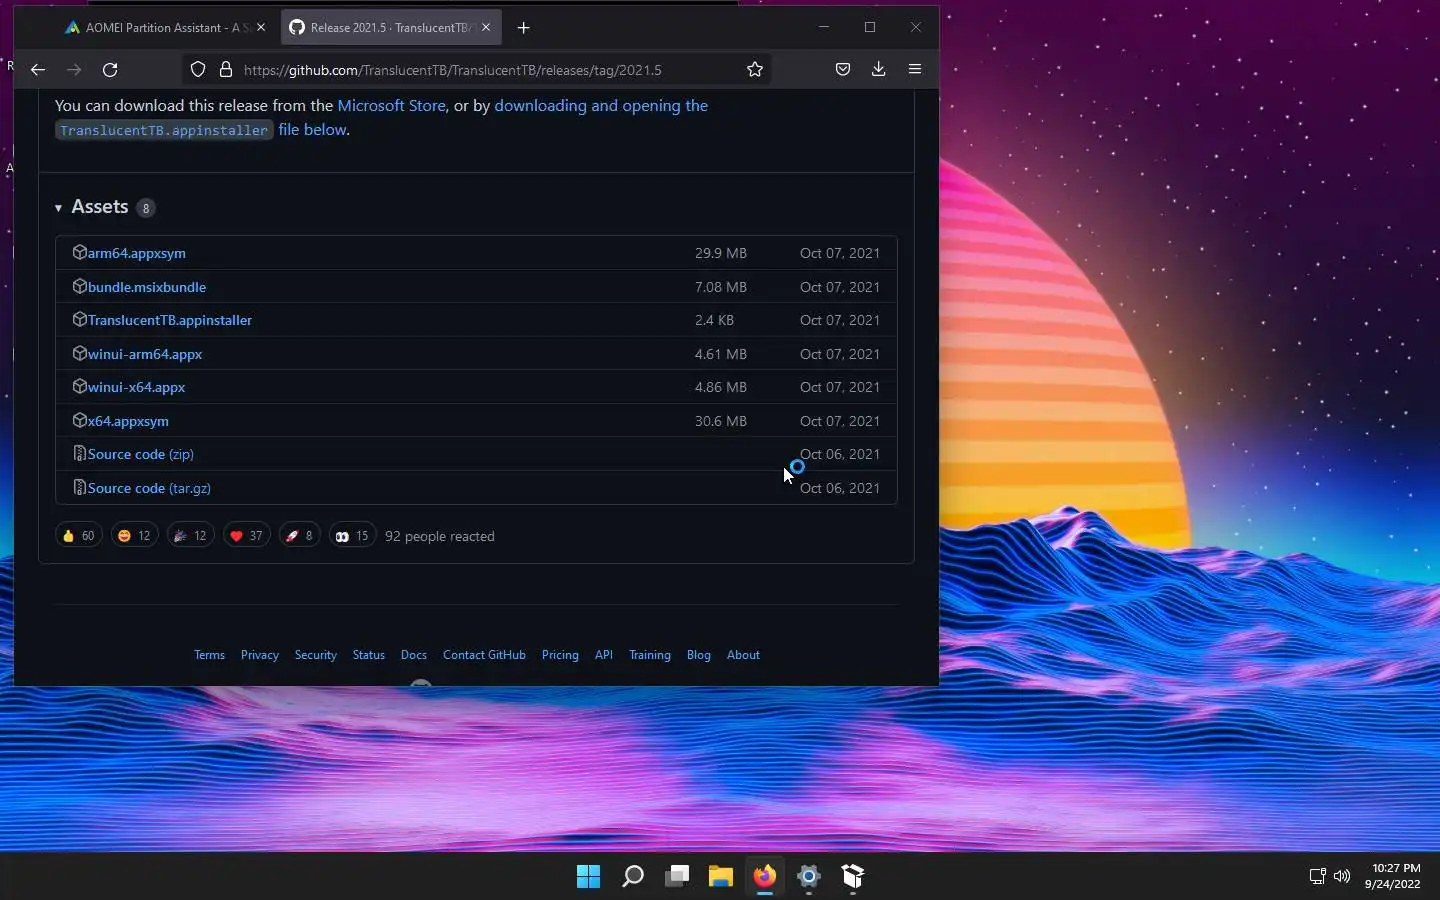
Task: Download winui-arm64.appx asset
Action: (144, 354)
